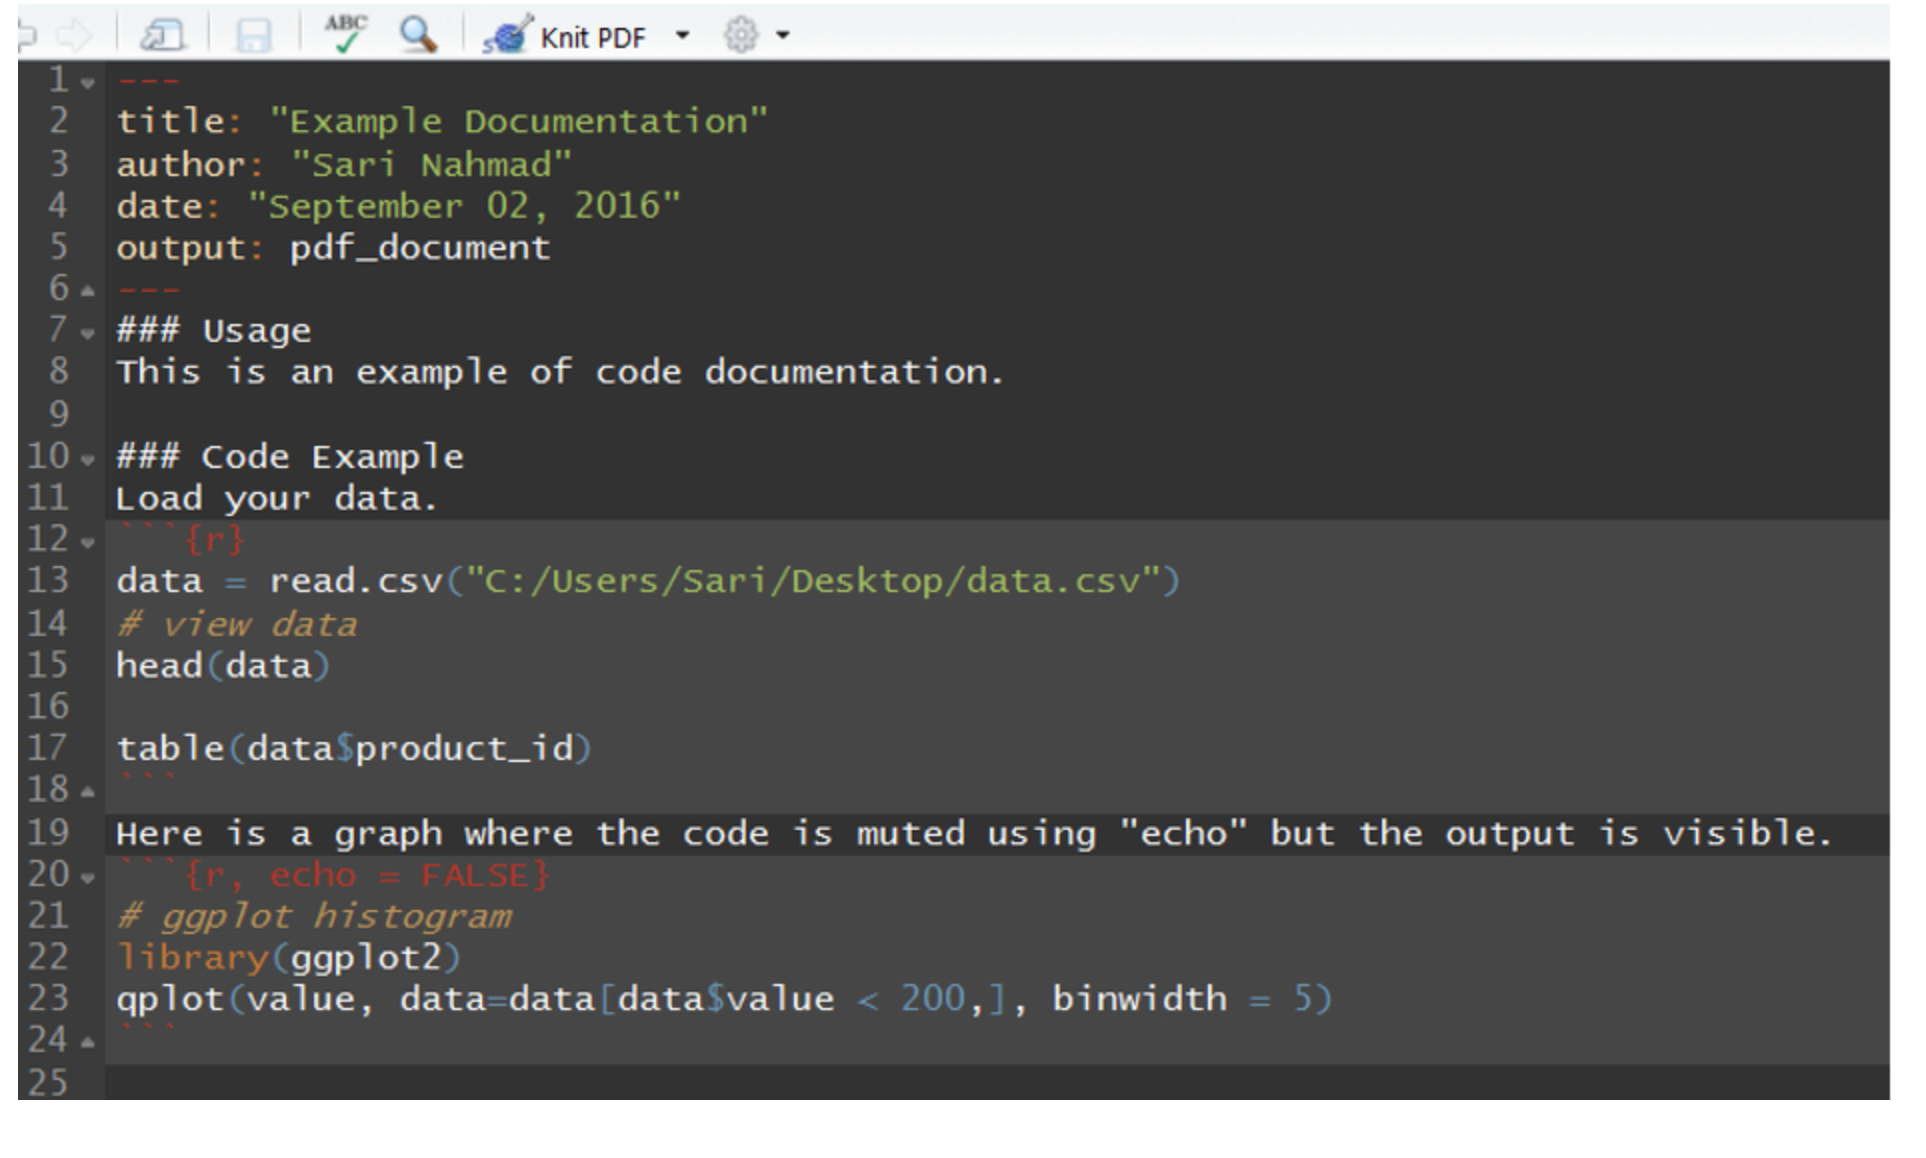This screenshot has height=1158, width=1926.
Task: Click the "# ggplot histogram" comment
Action: click(x=314, y=917)
